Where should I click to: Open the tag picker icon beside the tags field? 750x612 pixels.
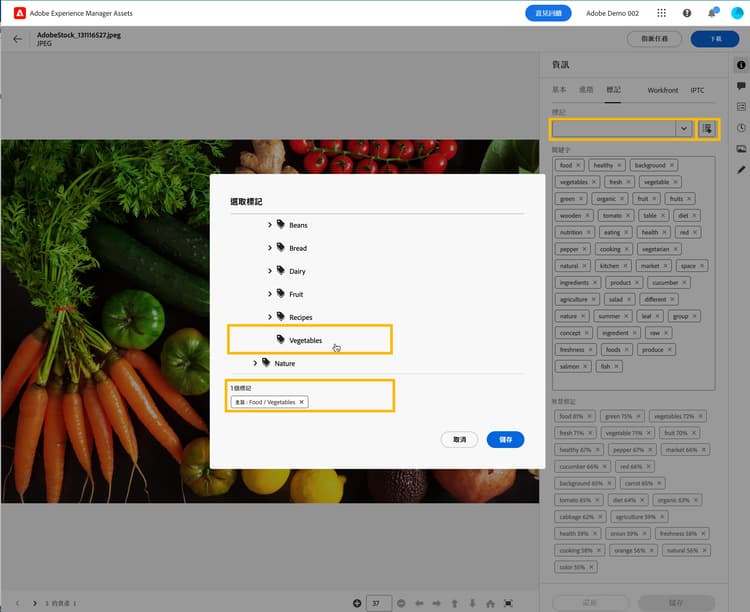(707, 129)
